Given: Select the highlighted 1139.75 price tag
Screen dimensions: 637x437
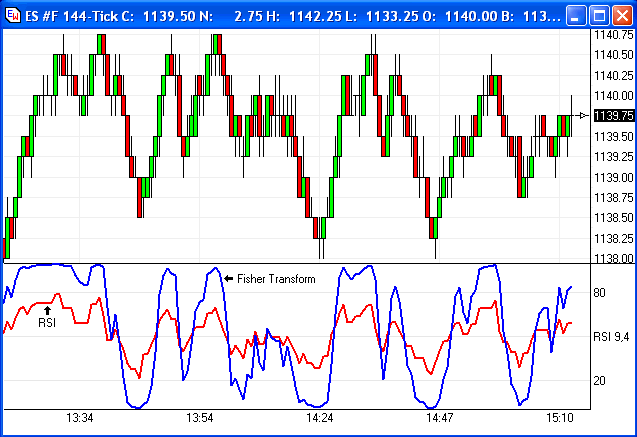Looking at the screenshot, I should (612, 115).
